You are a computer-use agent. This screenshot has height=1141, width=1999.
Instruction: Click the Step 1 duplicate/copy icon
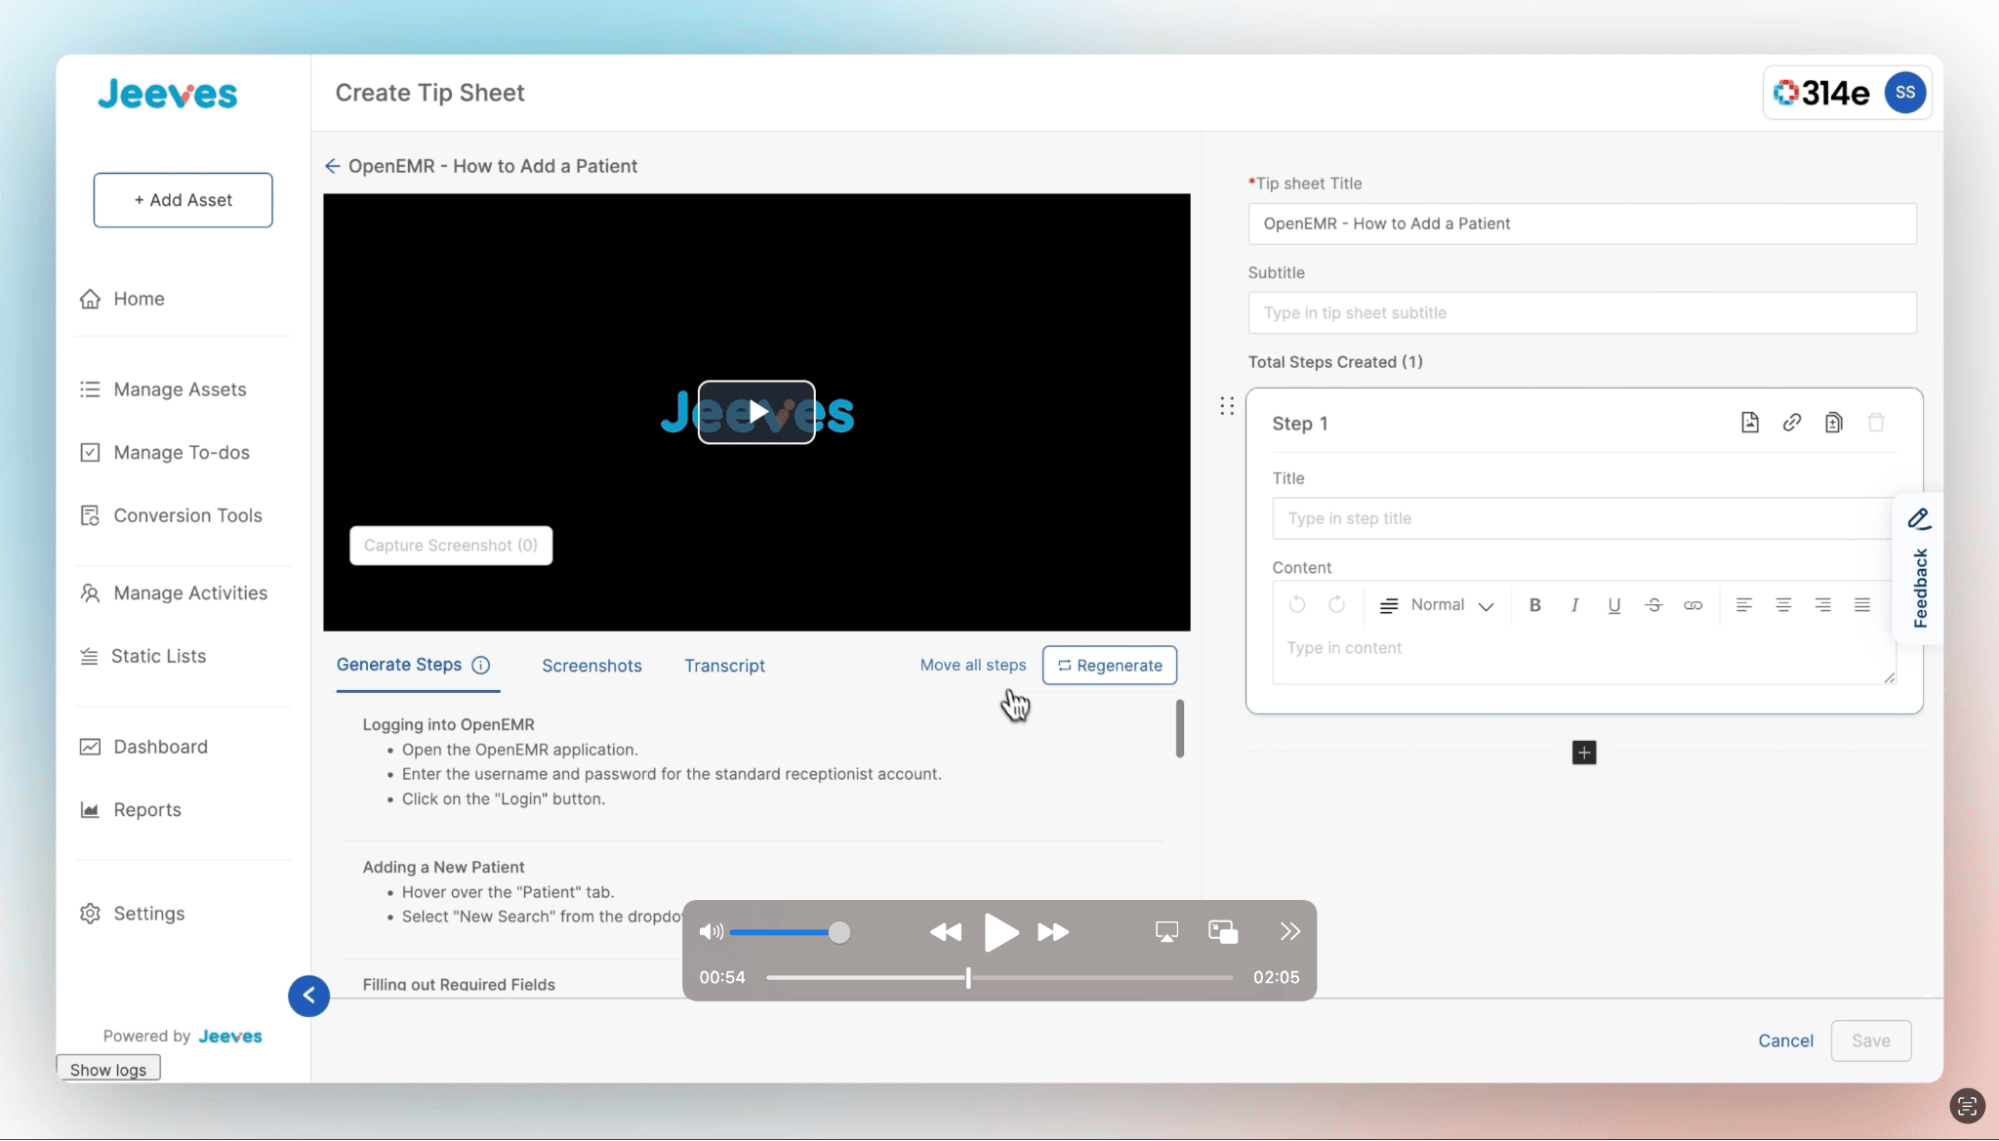pyautogui.click(x=1833, y=423)
